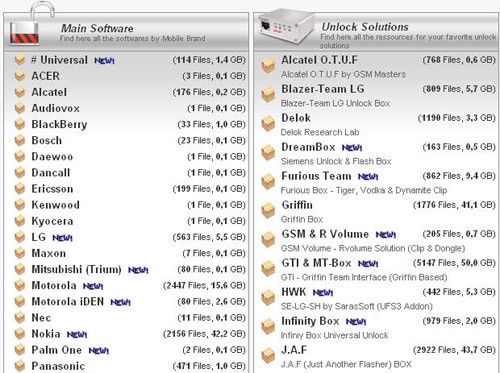
Task: Click the box icon beside Kyocera
Action: (20, 221)
